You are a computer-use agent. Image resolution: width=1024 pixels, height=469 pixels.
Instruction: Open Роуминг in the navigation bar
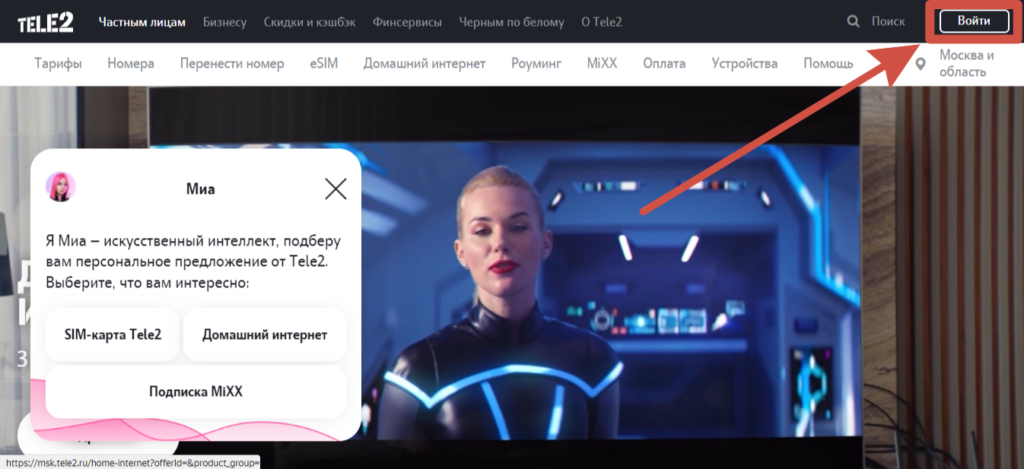536,64
